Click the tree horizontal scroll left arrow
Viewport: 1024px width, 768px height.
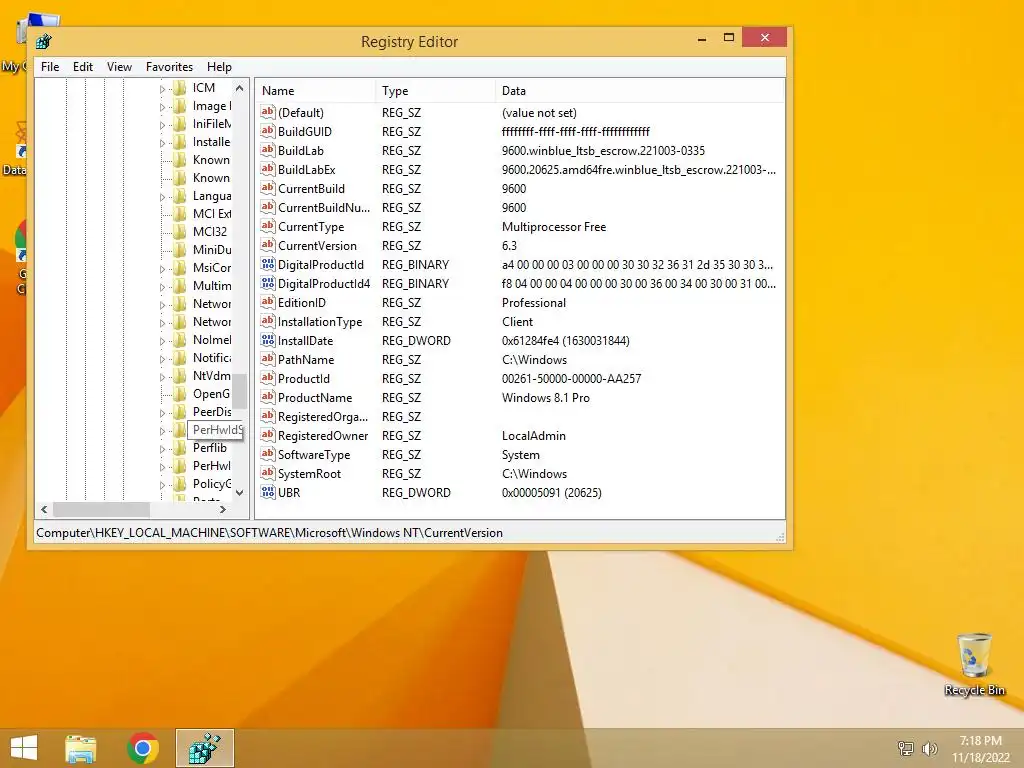(x=44, y=509)
